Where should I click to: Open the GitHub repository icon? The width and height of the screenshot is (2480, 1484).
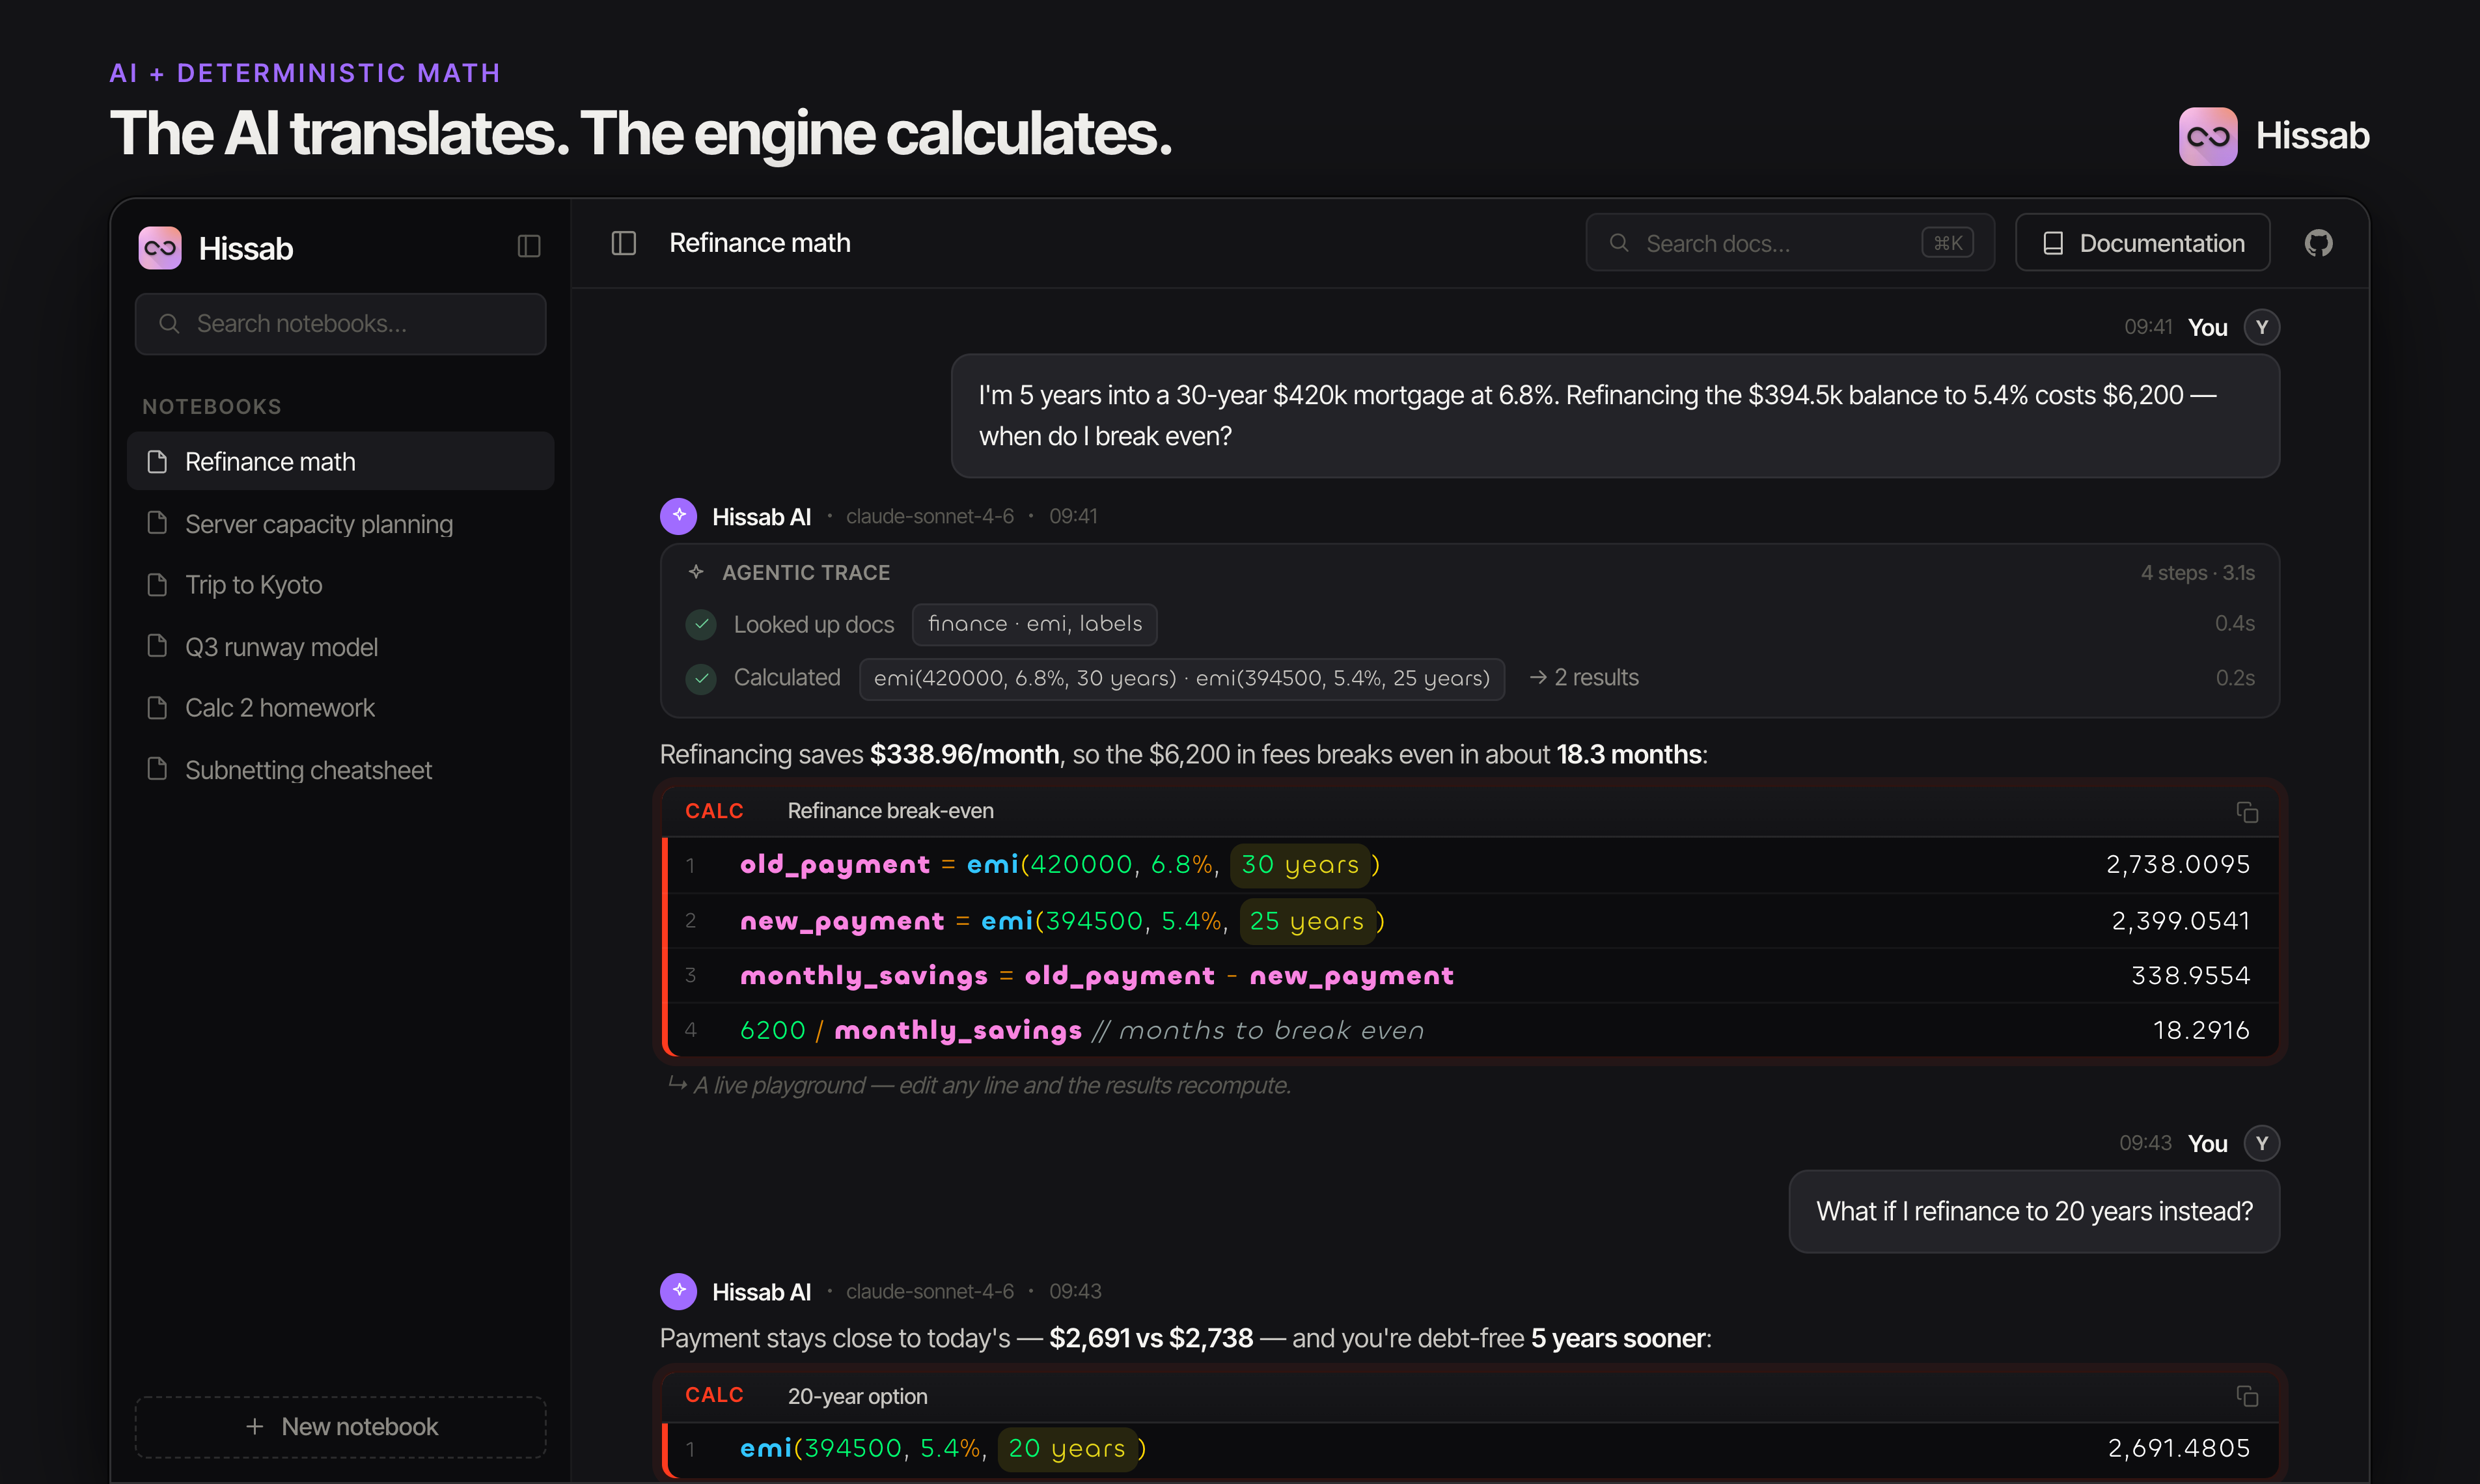(2318, 243)
